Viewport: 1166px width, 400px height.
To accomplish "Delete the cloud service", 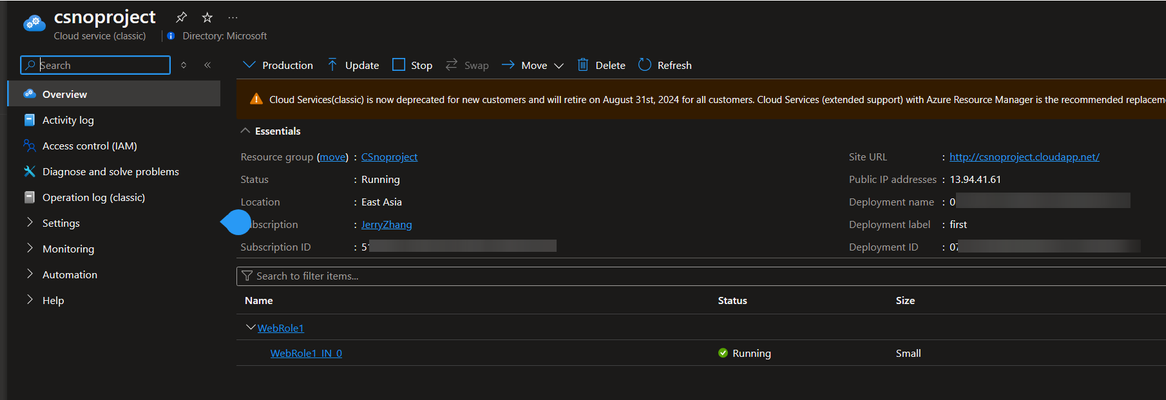I will 602,65.
